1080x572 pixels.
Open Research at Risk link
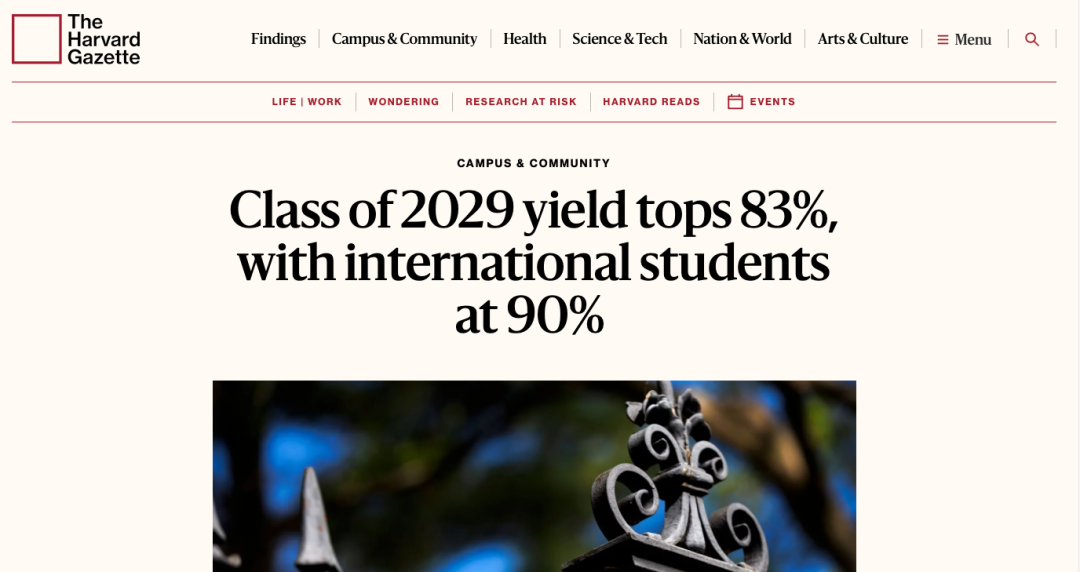[521, 102]
